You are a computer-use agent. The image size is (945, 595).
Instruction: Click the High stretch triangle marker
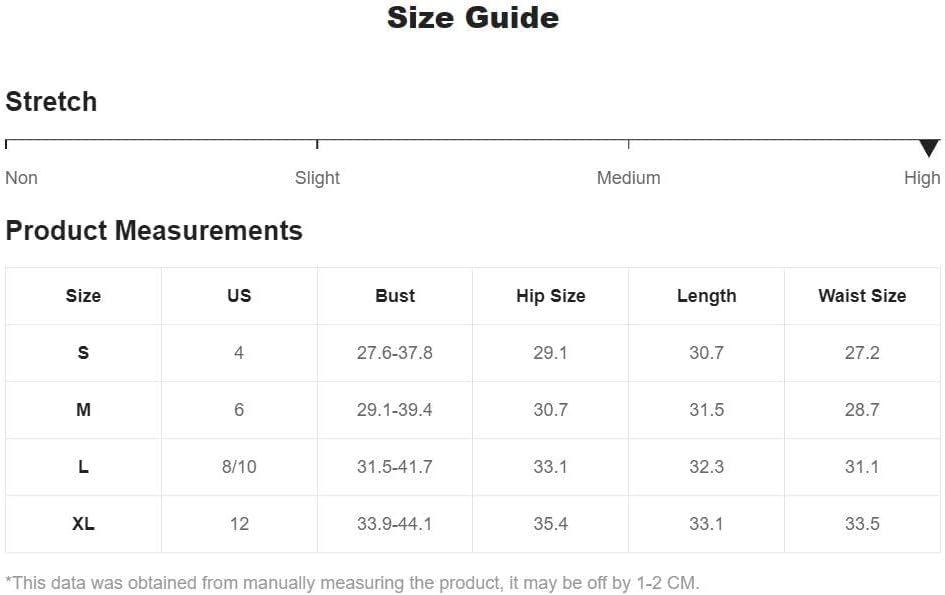coord(929,148)
